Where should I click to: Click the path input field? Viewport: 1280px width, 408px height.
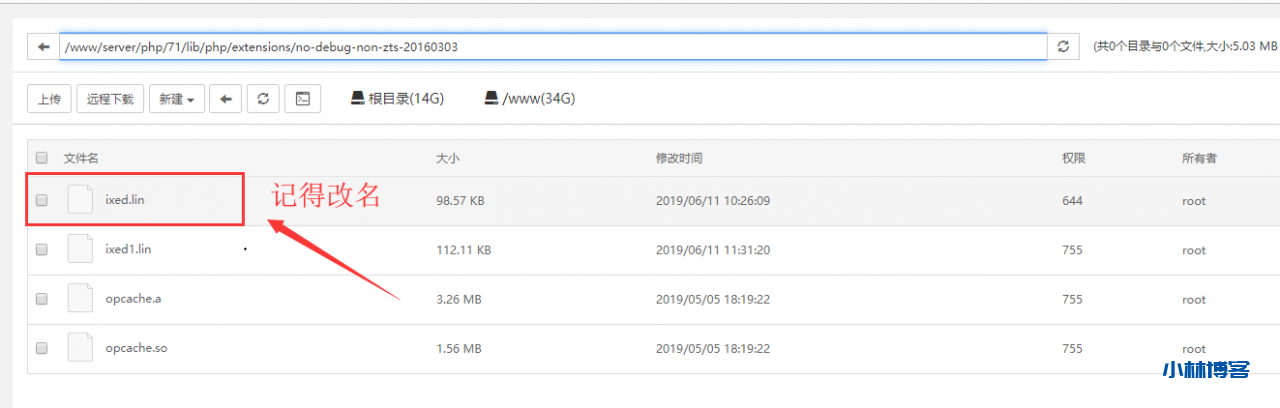(553, 47)
